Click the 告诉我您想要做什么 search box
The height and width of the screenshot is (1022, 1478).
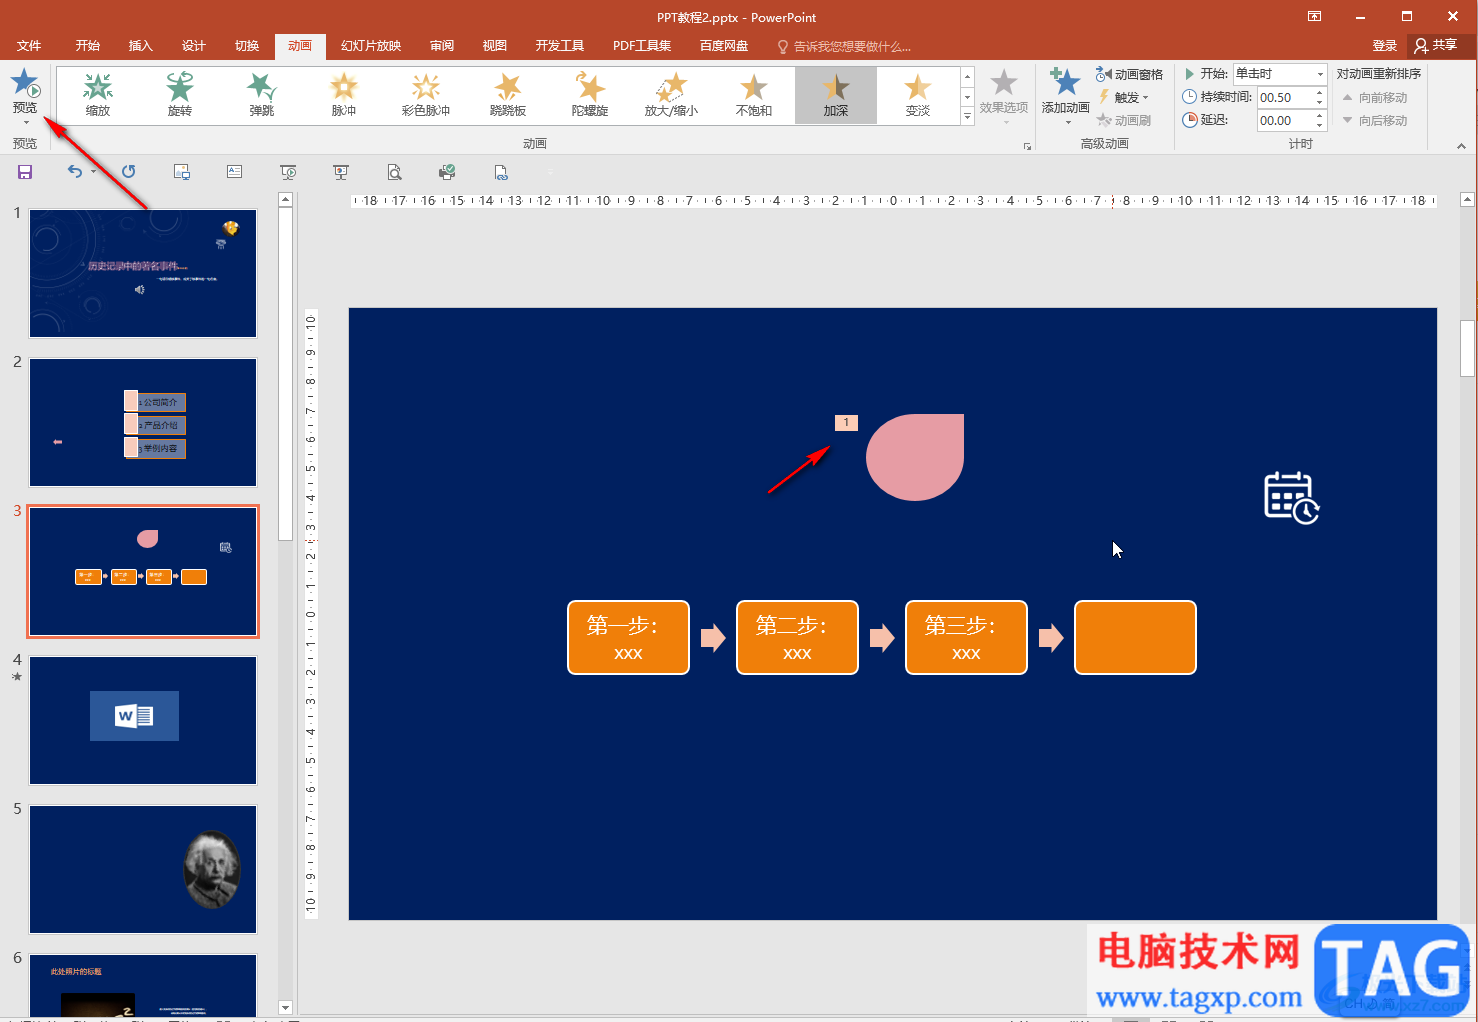pos(845,46)
